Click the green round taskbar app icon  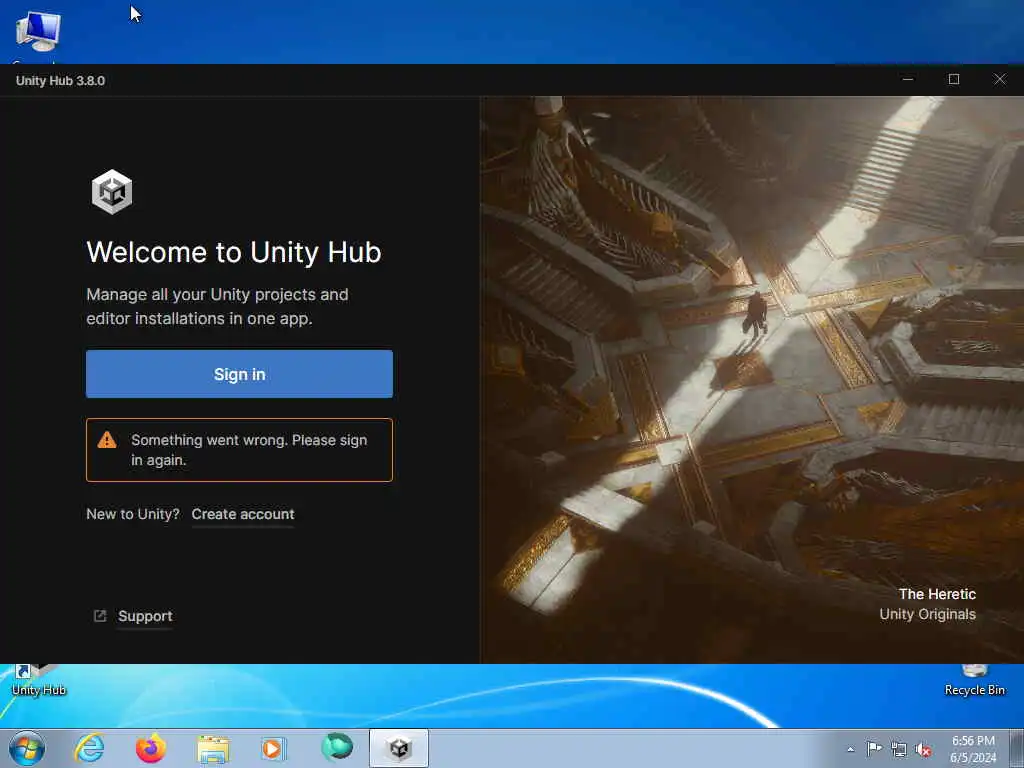tap(337, 747)
